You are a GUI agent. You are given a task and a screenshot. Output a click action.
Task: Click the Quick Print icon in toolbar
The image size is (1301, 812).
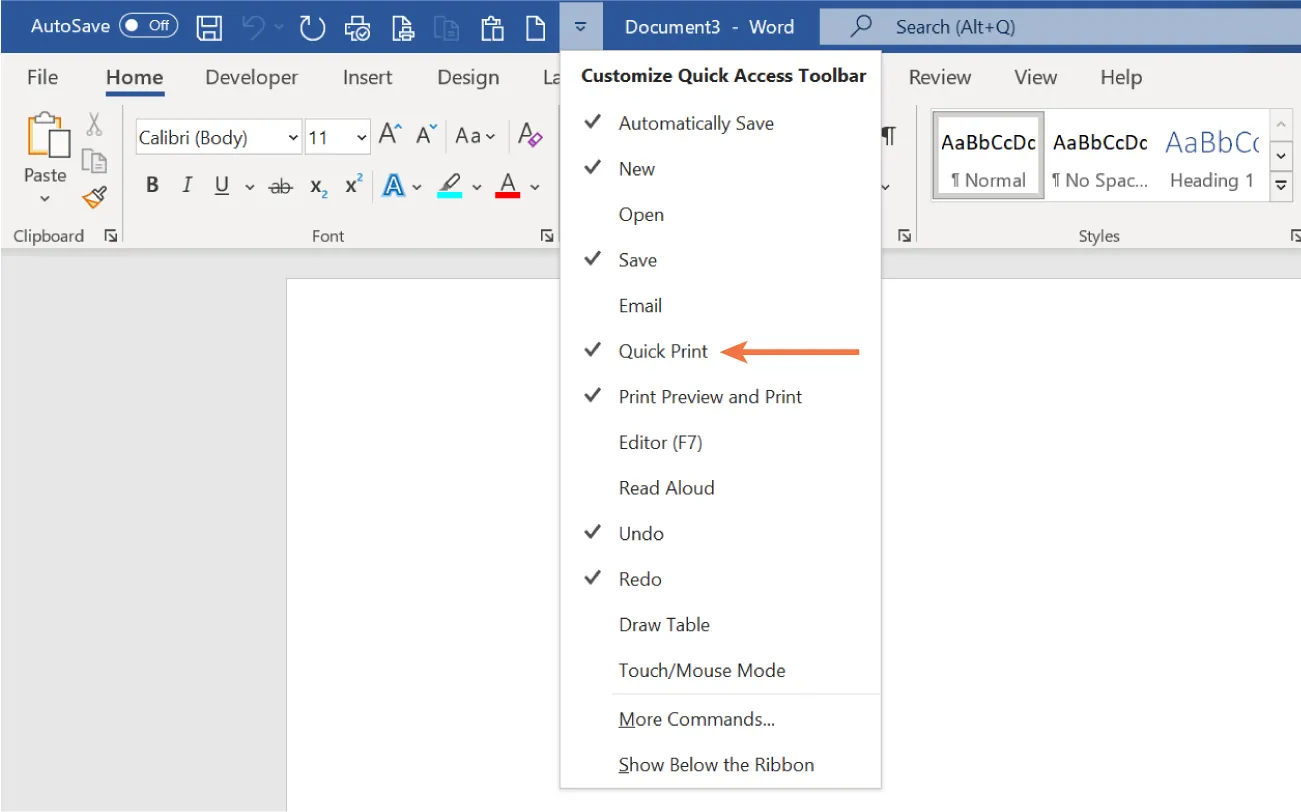coord(356,27)
